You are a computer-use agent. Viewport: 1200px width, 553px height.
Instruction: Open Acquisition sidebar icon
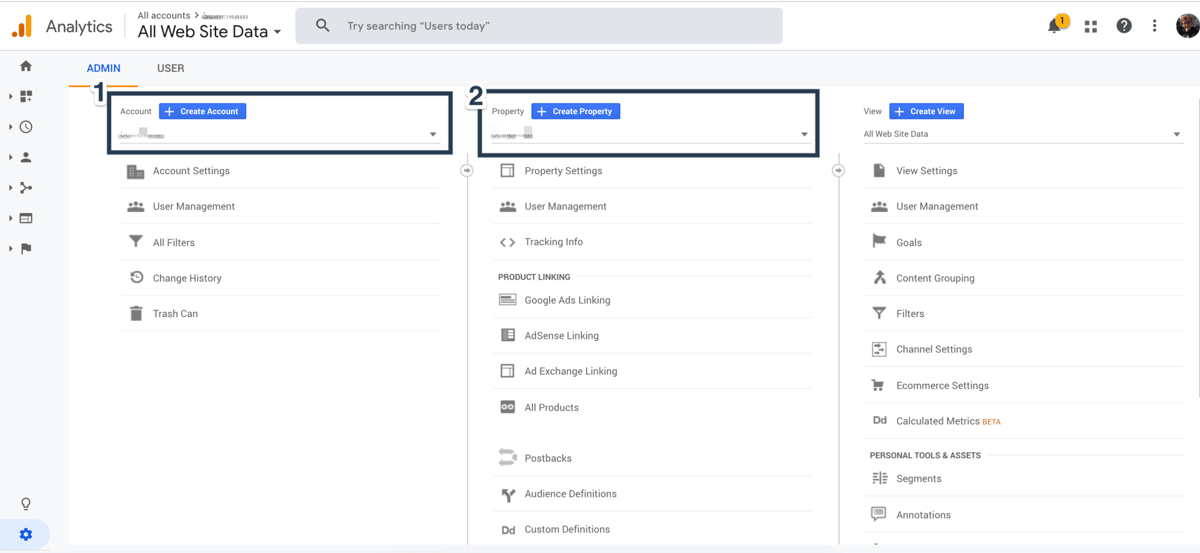point(26,187)
